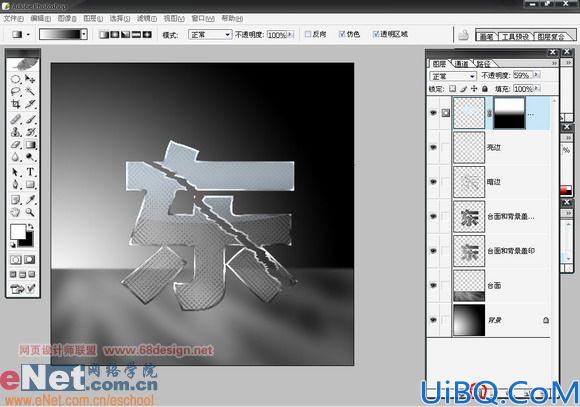580x407 pixels.
Task: Switch to the 路径 (Paths) tab
Action: click(483, 64)
